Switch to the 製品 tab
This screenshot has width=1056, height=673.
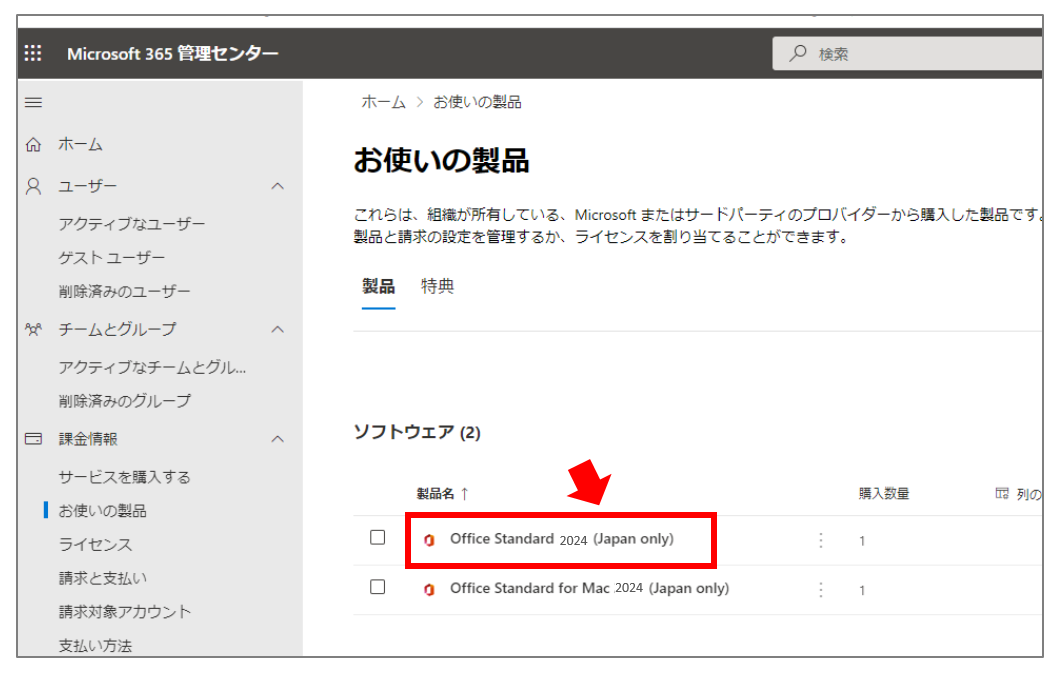point(378,286)
